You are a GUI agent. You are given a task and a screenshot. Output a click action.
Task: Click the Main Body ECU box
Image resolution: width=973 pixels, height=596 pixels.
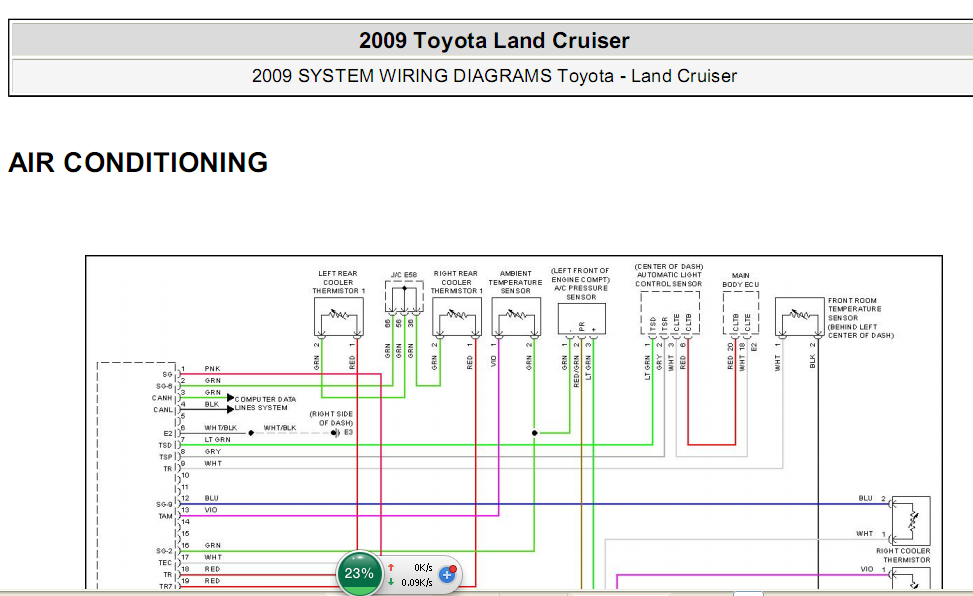pyautogui.click(x=740, y=314)
